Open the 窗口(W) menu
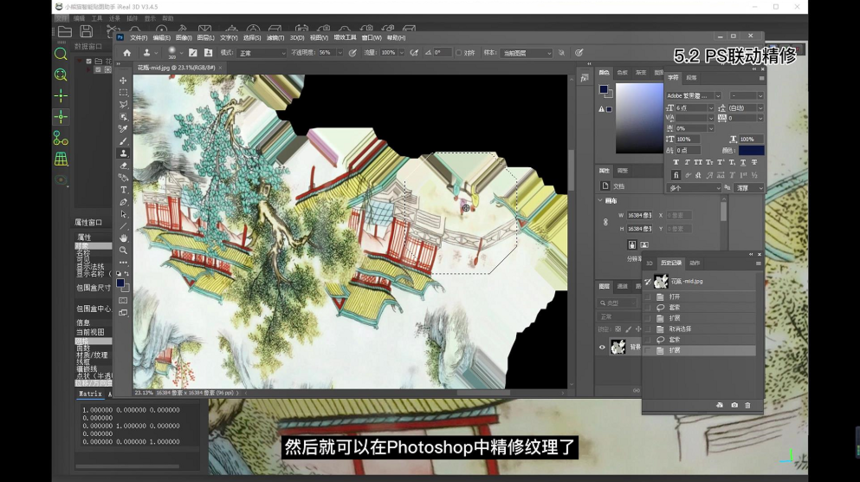The height and width of the screenshot is (482, 860). coord(371,38)
